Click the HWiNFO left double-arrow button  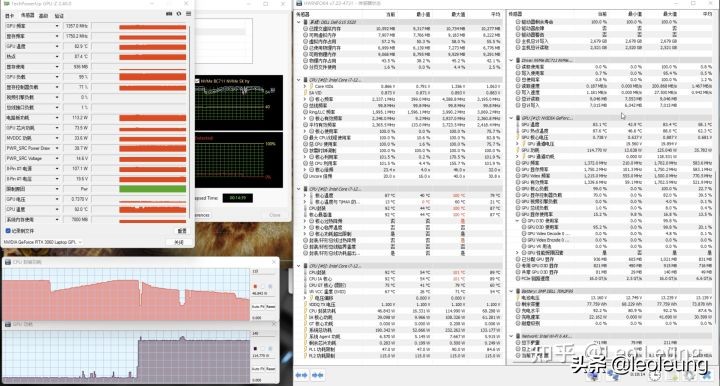tap(302, 375)
